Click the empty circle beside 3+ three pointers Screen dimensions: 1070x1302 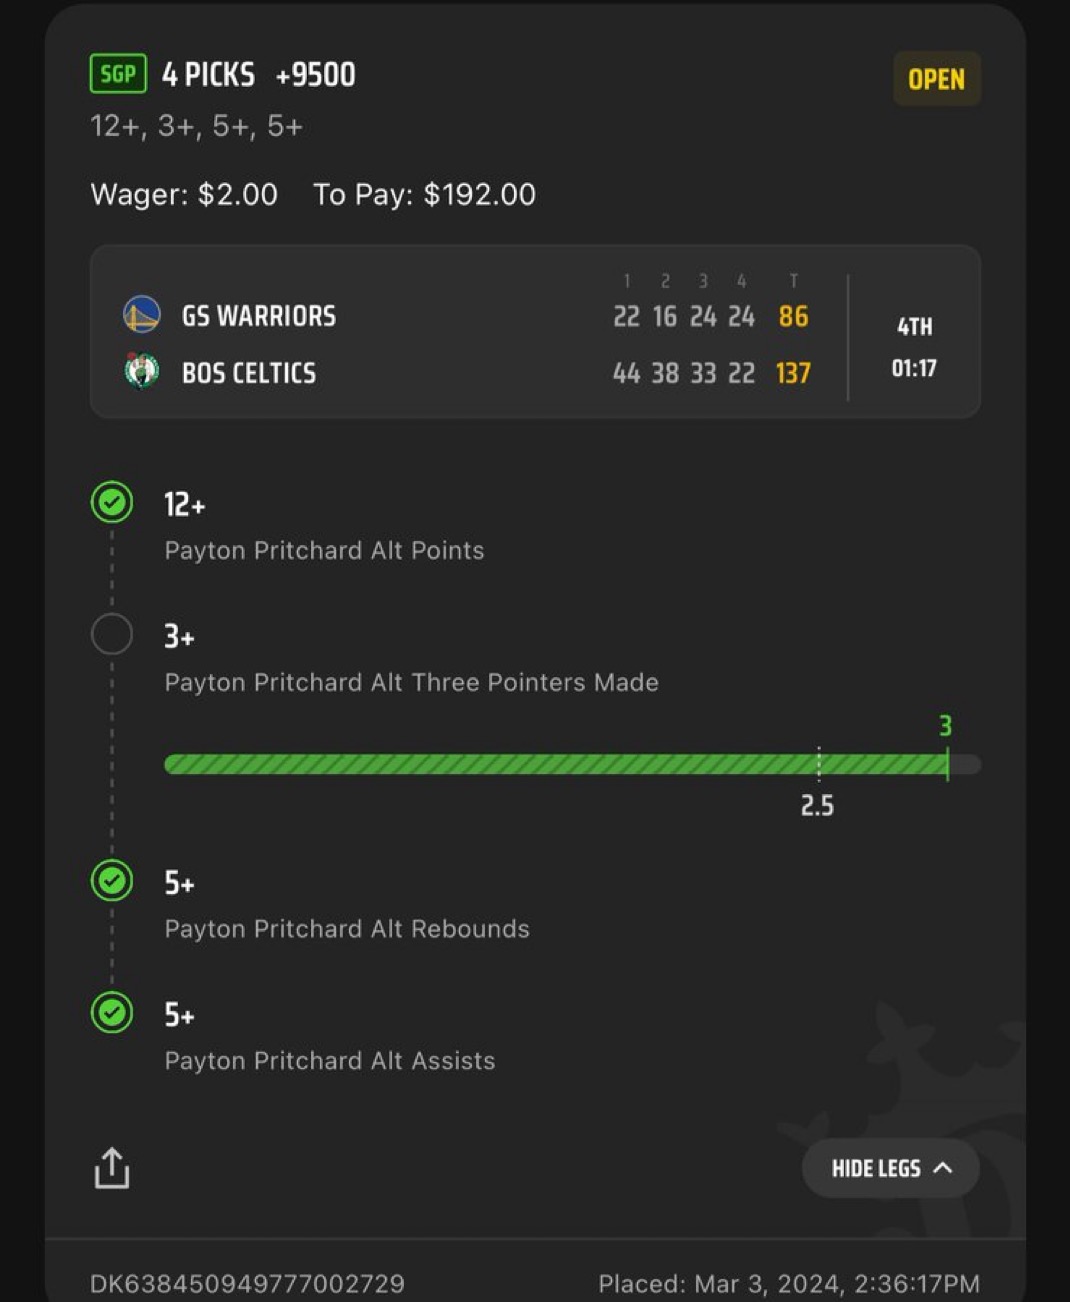click(112, 634)
